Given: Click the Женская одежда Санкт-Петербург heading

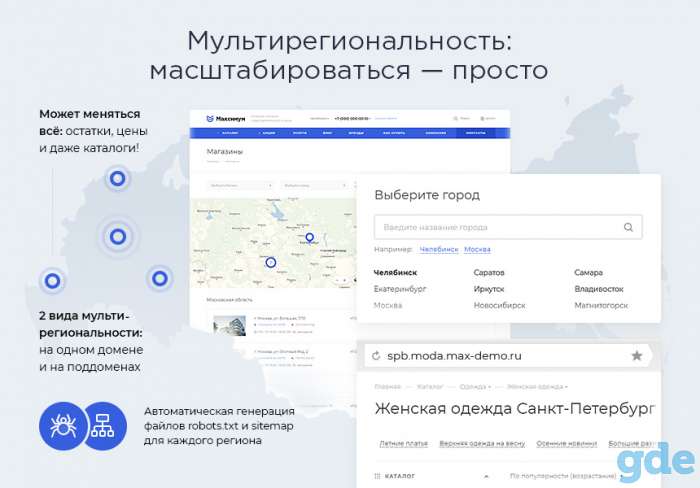Looking at the screenshot, I should tap(515, 409).
